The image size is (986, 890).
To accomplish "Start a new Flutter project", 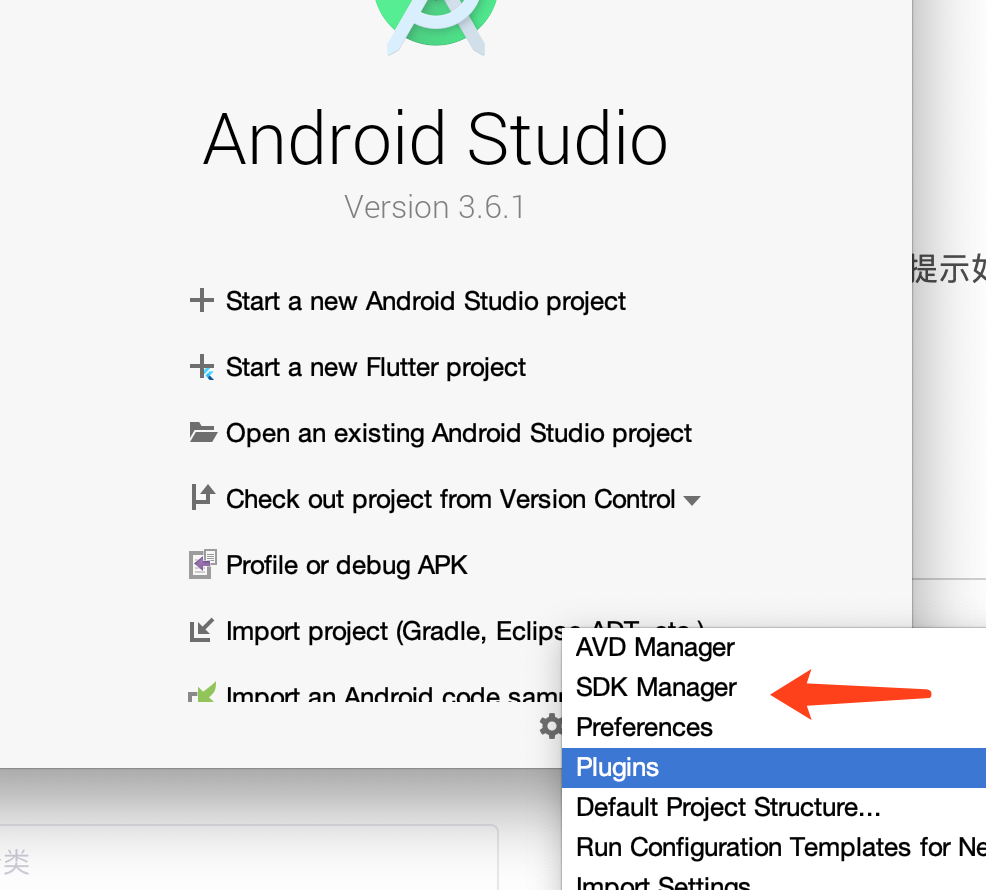I will coord(375,367).
